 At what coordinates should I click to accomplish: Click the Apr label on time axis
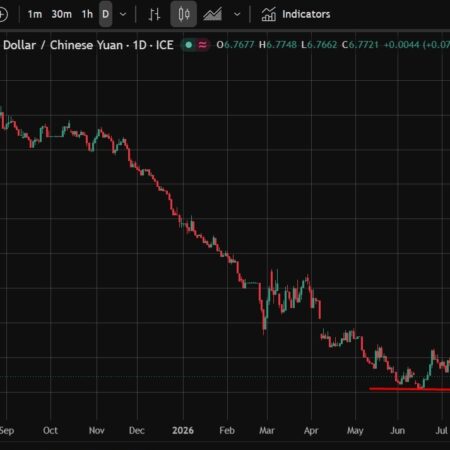click(x=311, y=430)
